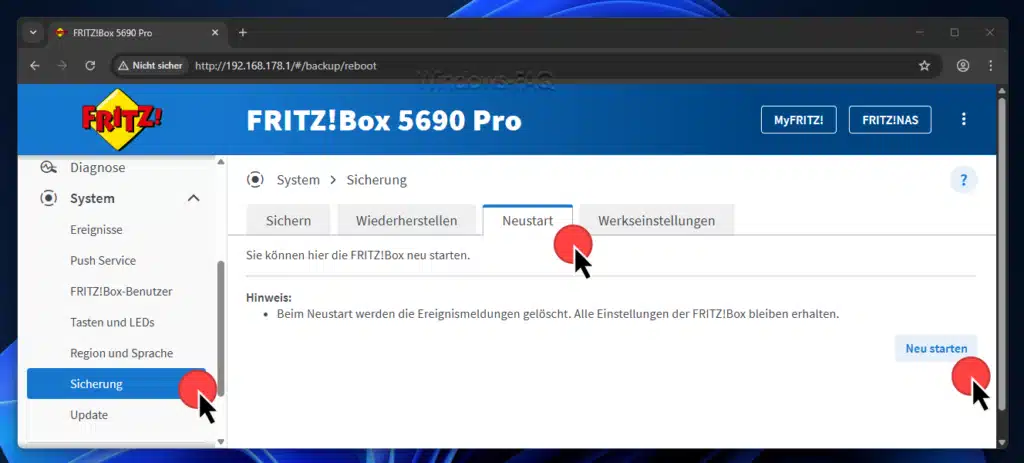Open the tab search dropdown arrow
1024x463 pixels.
pos(33,33)
